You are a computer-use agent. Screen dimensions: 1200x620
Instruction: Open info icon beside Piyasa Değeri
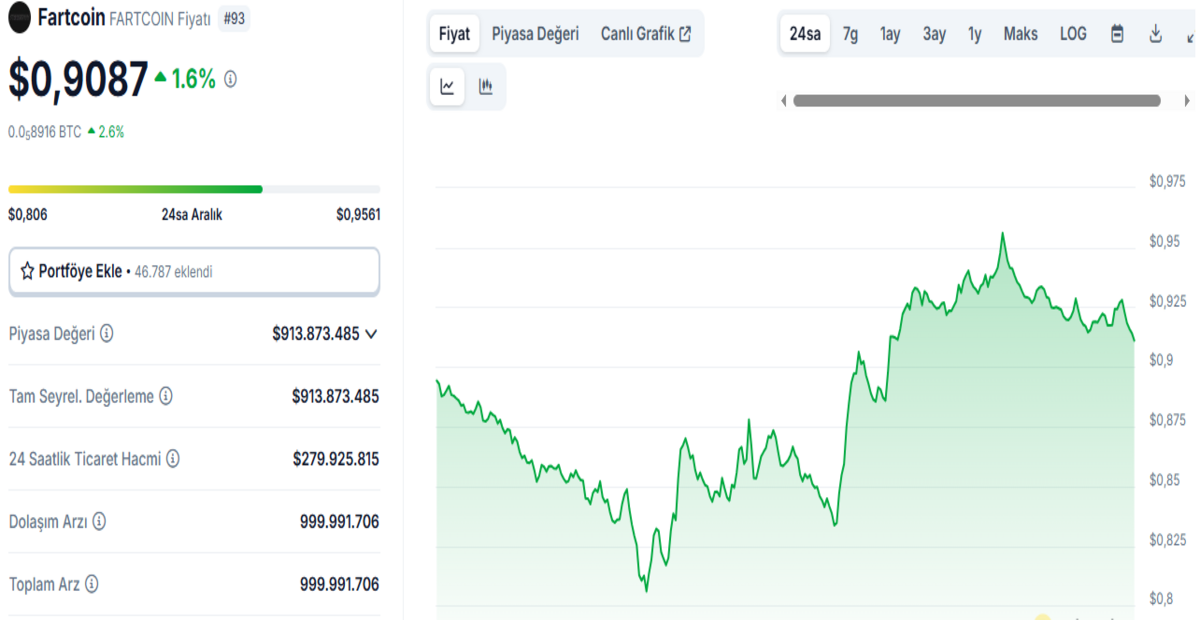(106, 334)
